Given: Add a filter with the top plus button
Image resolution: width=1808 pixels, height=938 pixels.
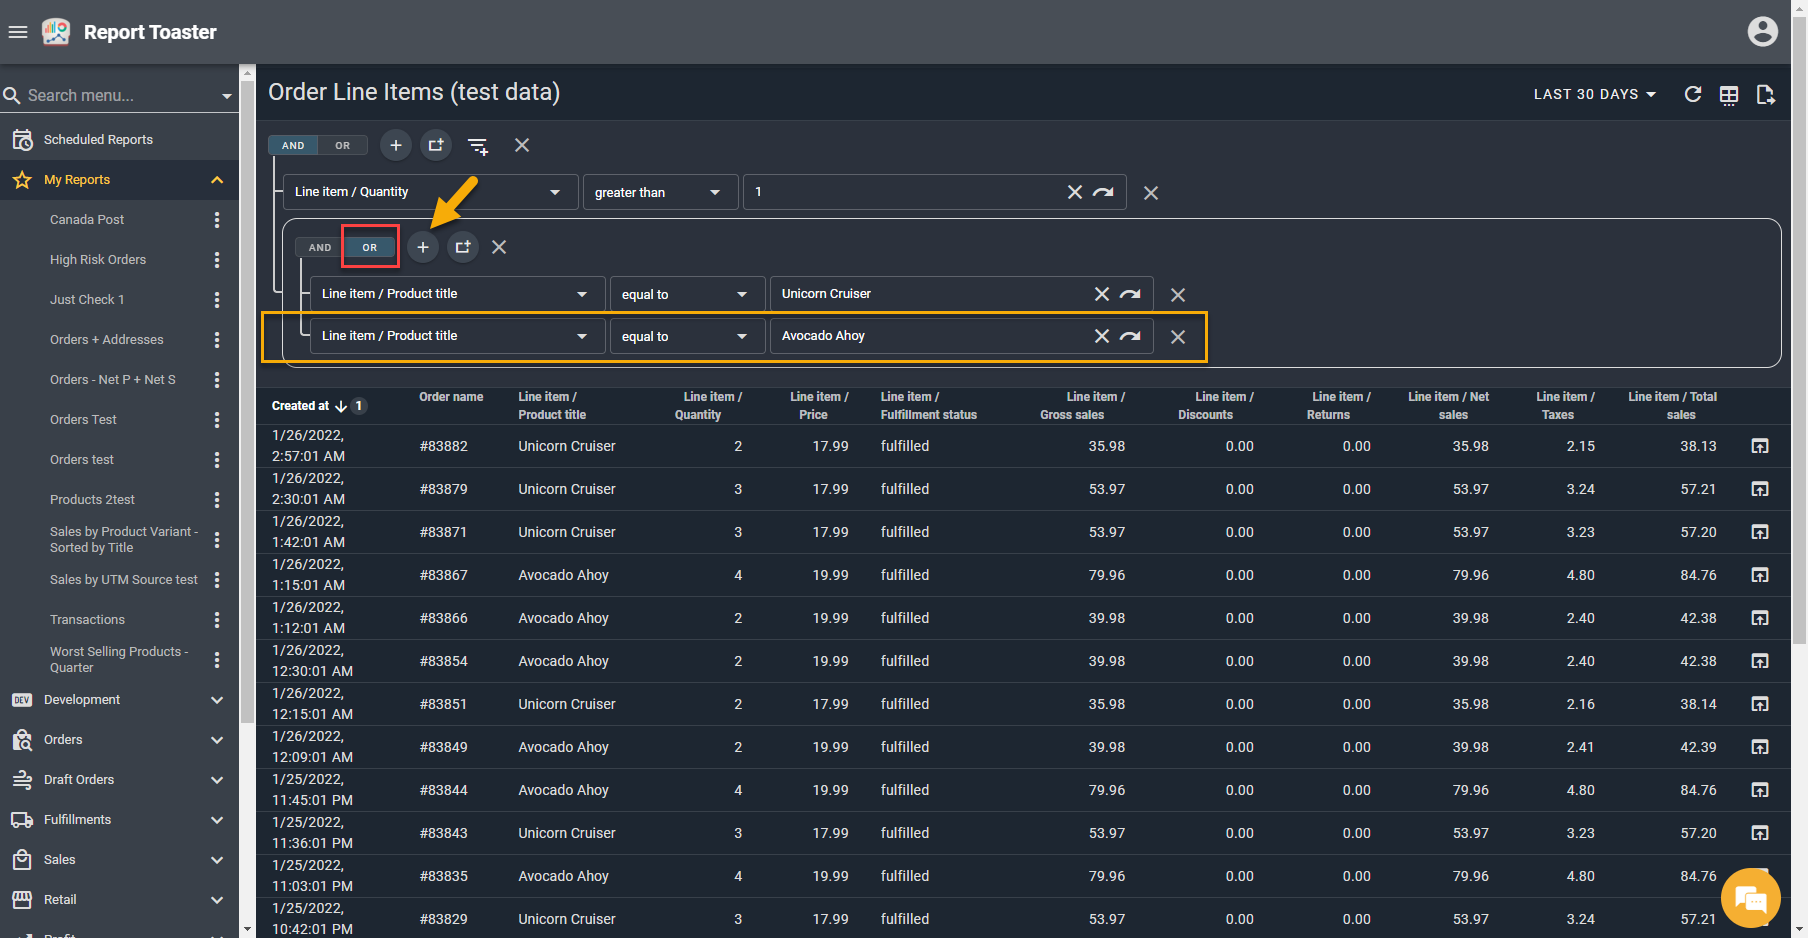Looking at the screenshot, I should (x=396, y=145).
